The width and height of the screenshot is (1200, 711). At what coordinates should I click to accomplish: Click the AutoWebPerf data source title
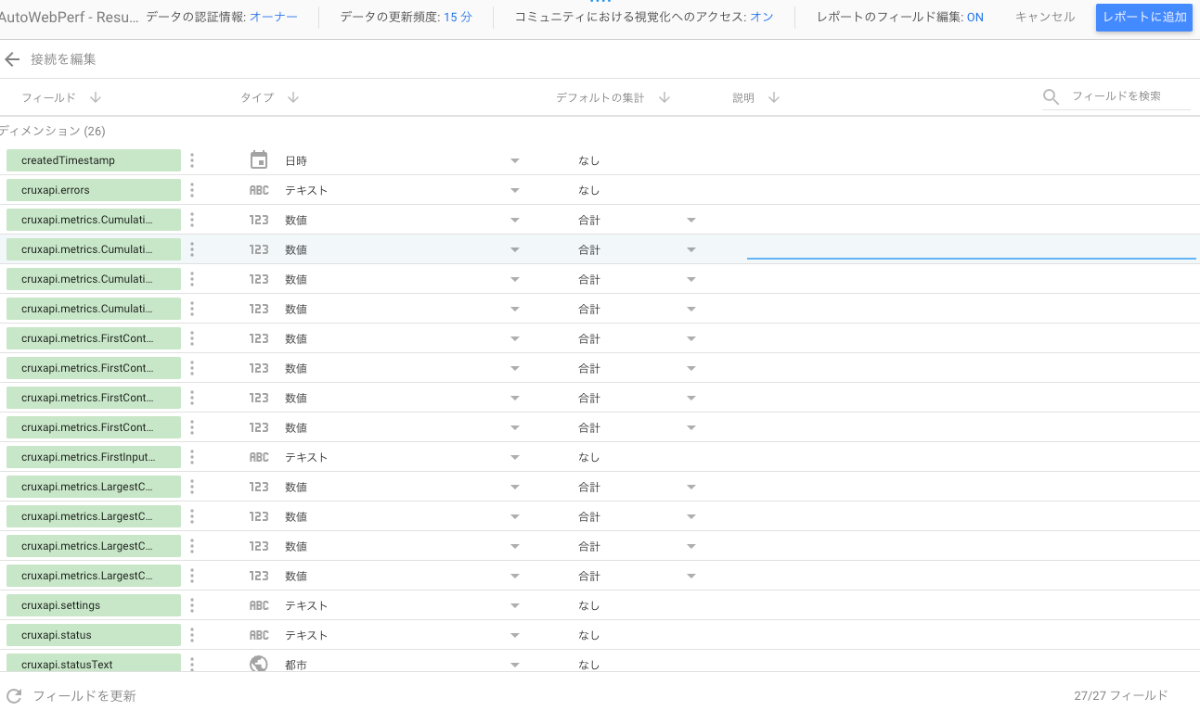click(69, 17)
